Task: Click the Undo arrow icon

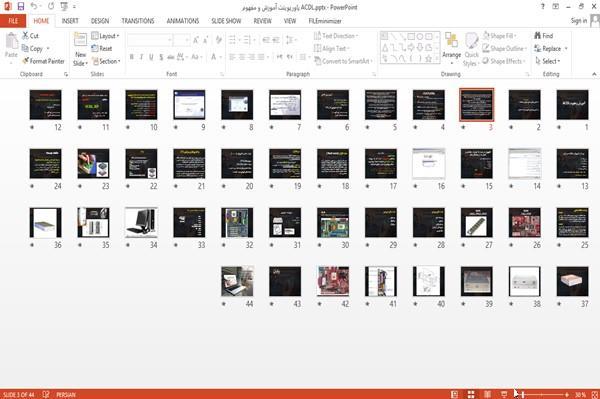Action: pos(34,6)
